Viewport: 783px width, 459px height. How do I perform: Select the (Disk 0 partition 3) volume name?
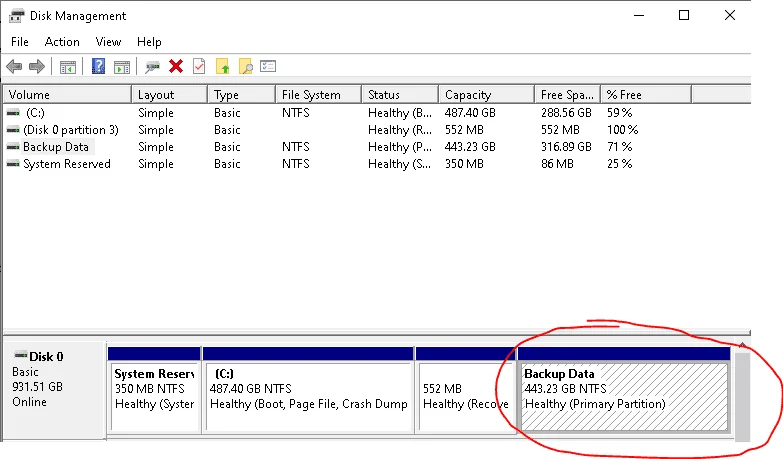pos(71,130)
